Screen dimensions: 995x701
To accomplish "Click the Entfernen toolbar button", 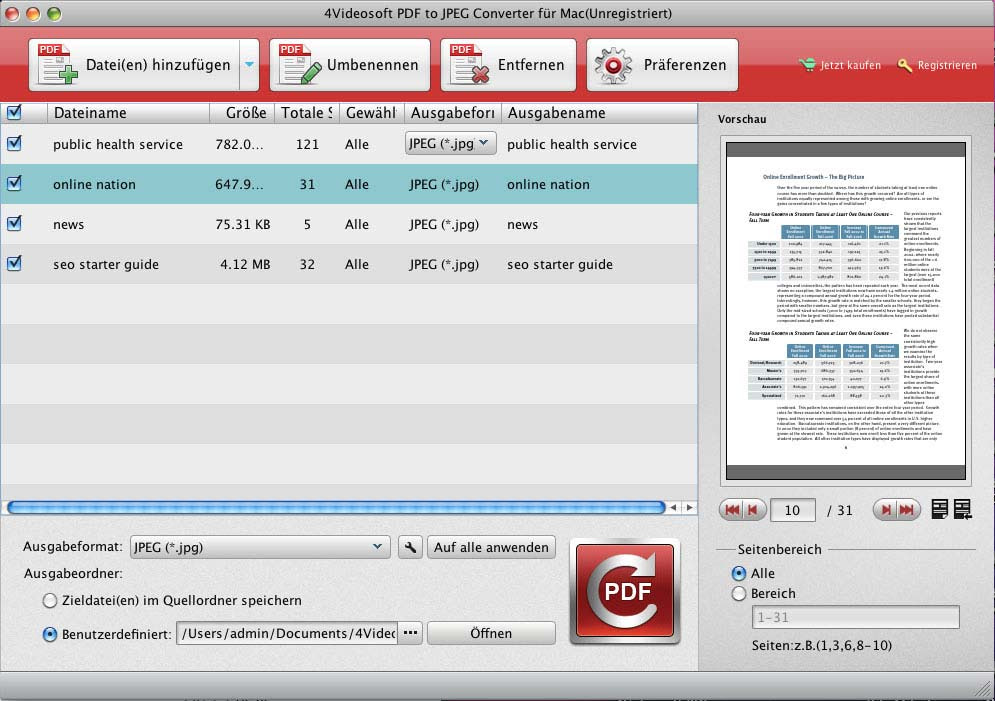I will tap(508, 65).
